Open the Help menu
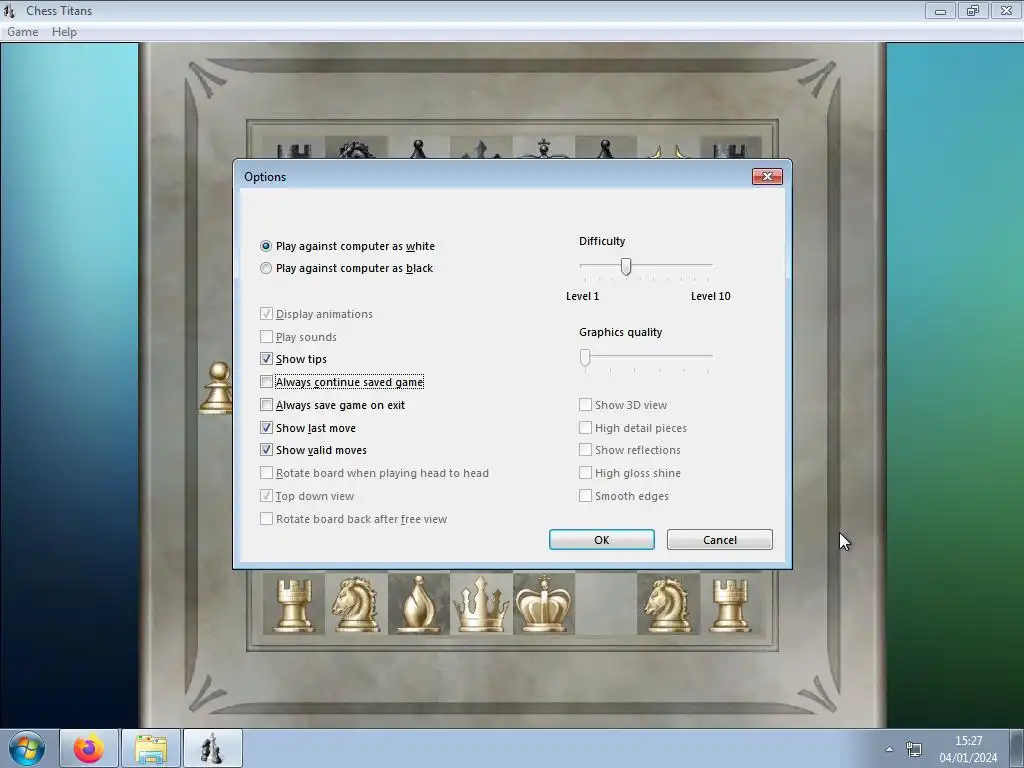The image size is (1024, 768). (64, 32)
